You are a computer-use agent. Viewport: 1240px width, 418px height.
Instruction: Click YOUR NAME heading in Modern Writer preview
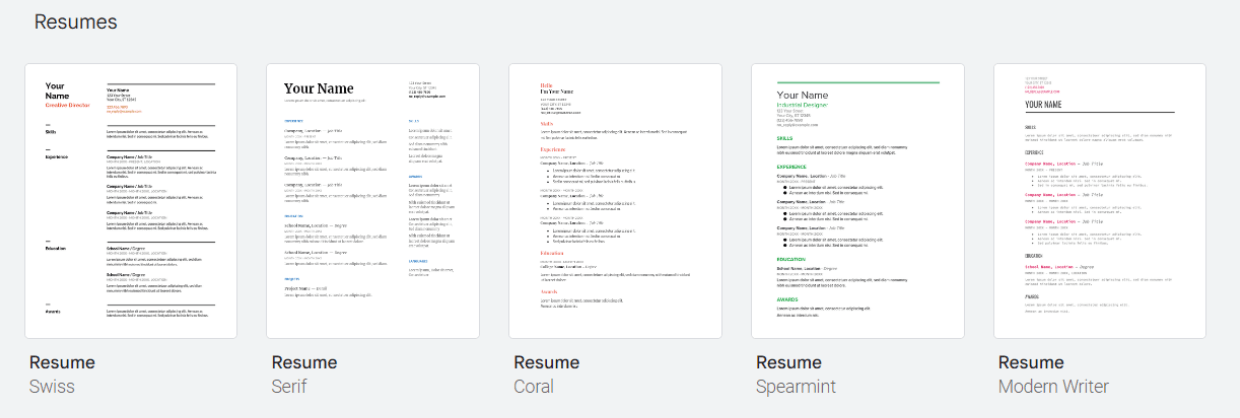tap(1043, 104)
